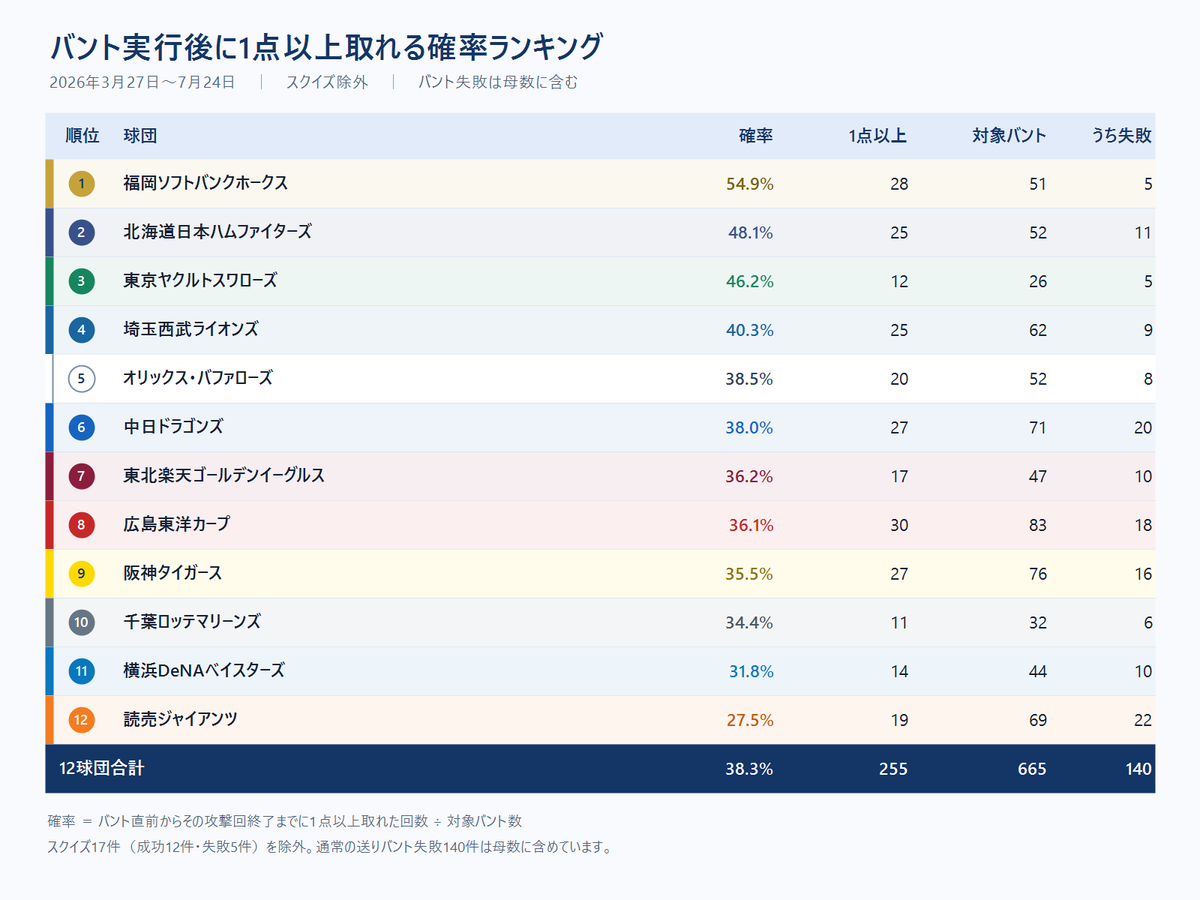The height and width of the screenshot is (900, 1200).
Task: Click the gray rank 10 badge
Action: tap(82, 623)
